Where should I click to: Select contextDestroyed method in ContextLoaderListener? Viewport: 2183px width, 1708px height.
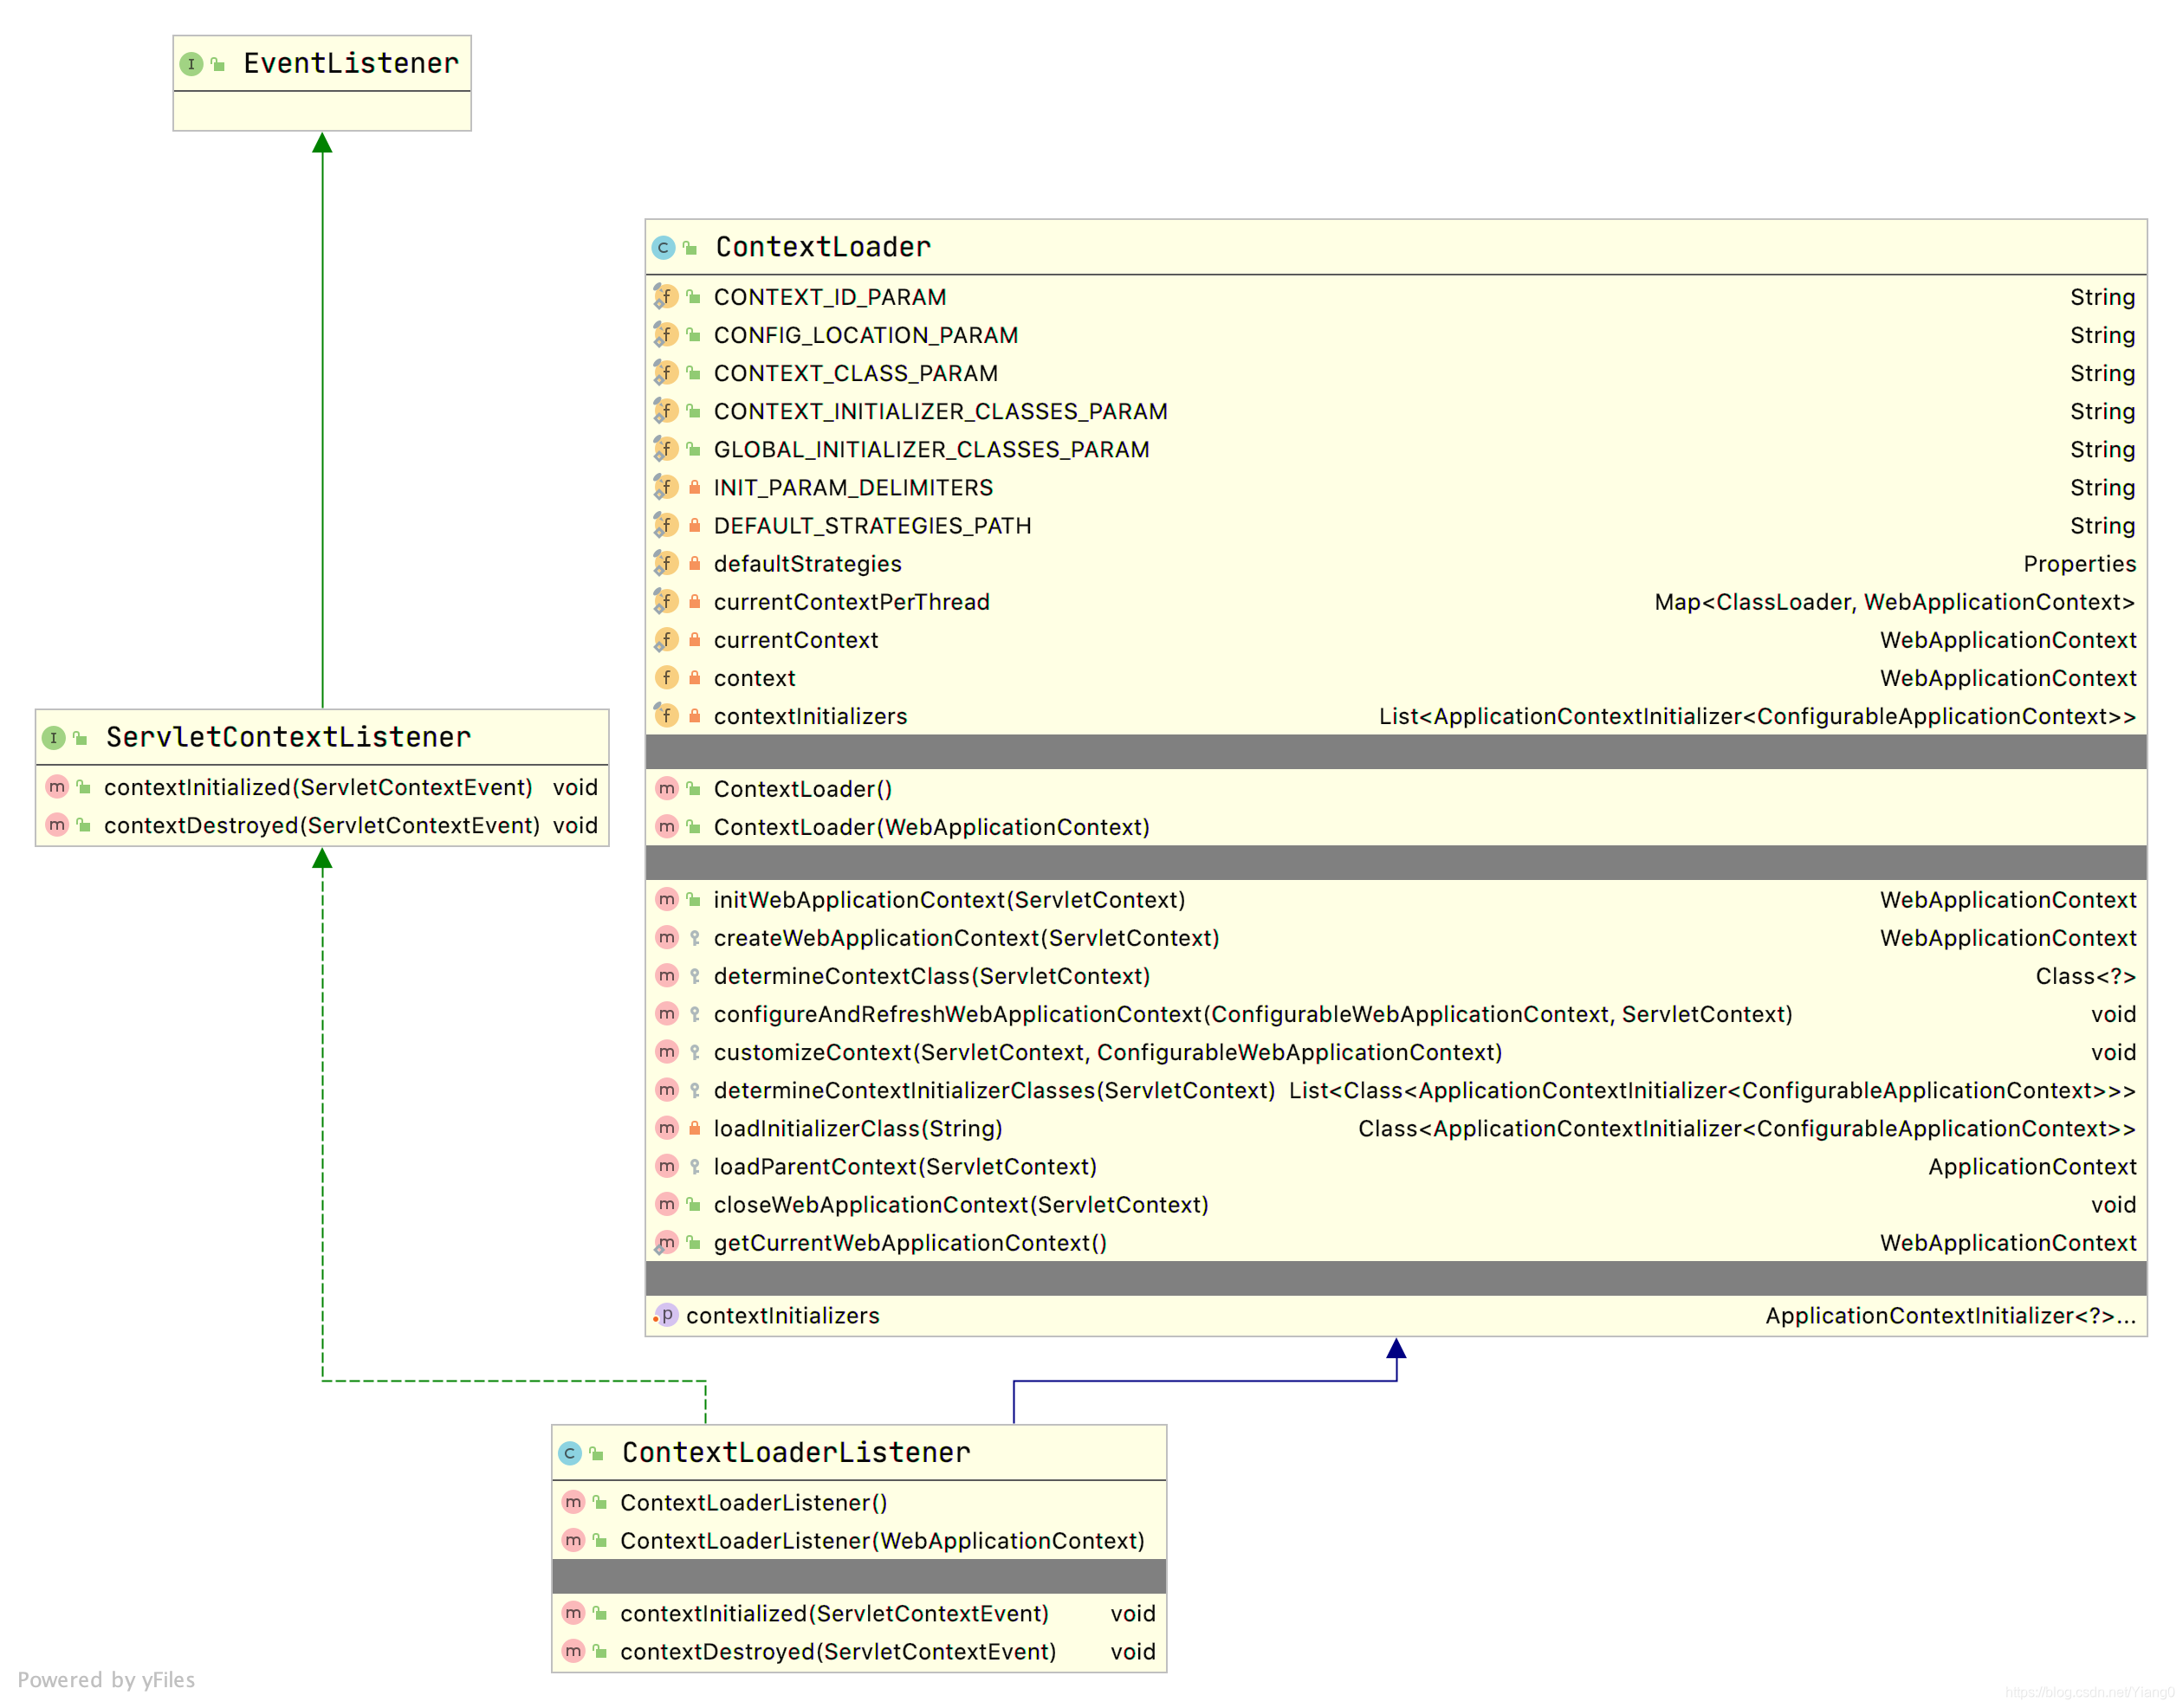coord(838,1651)
